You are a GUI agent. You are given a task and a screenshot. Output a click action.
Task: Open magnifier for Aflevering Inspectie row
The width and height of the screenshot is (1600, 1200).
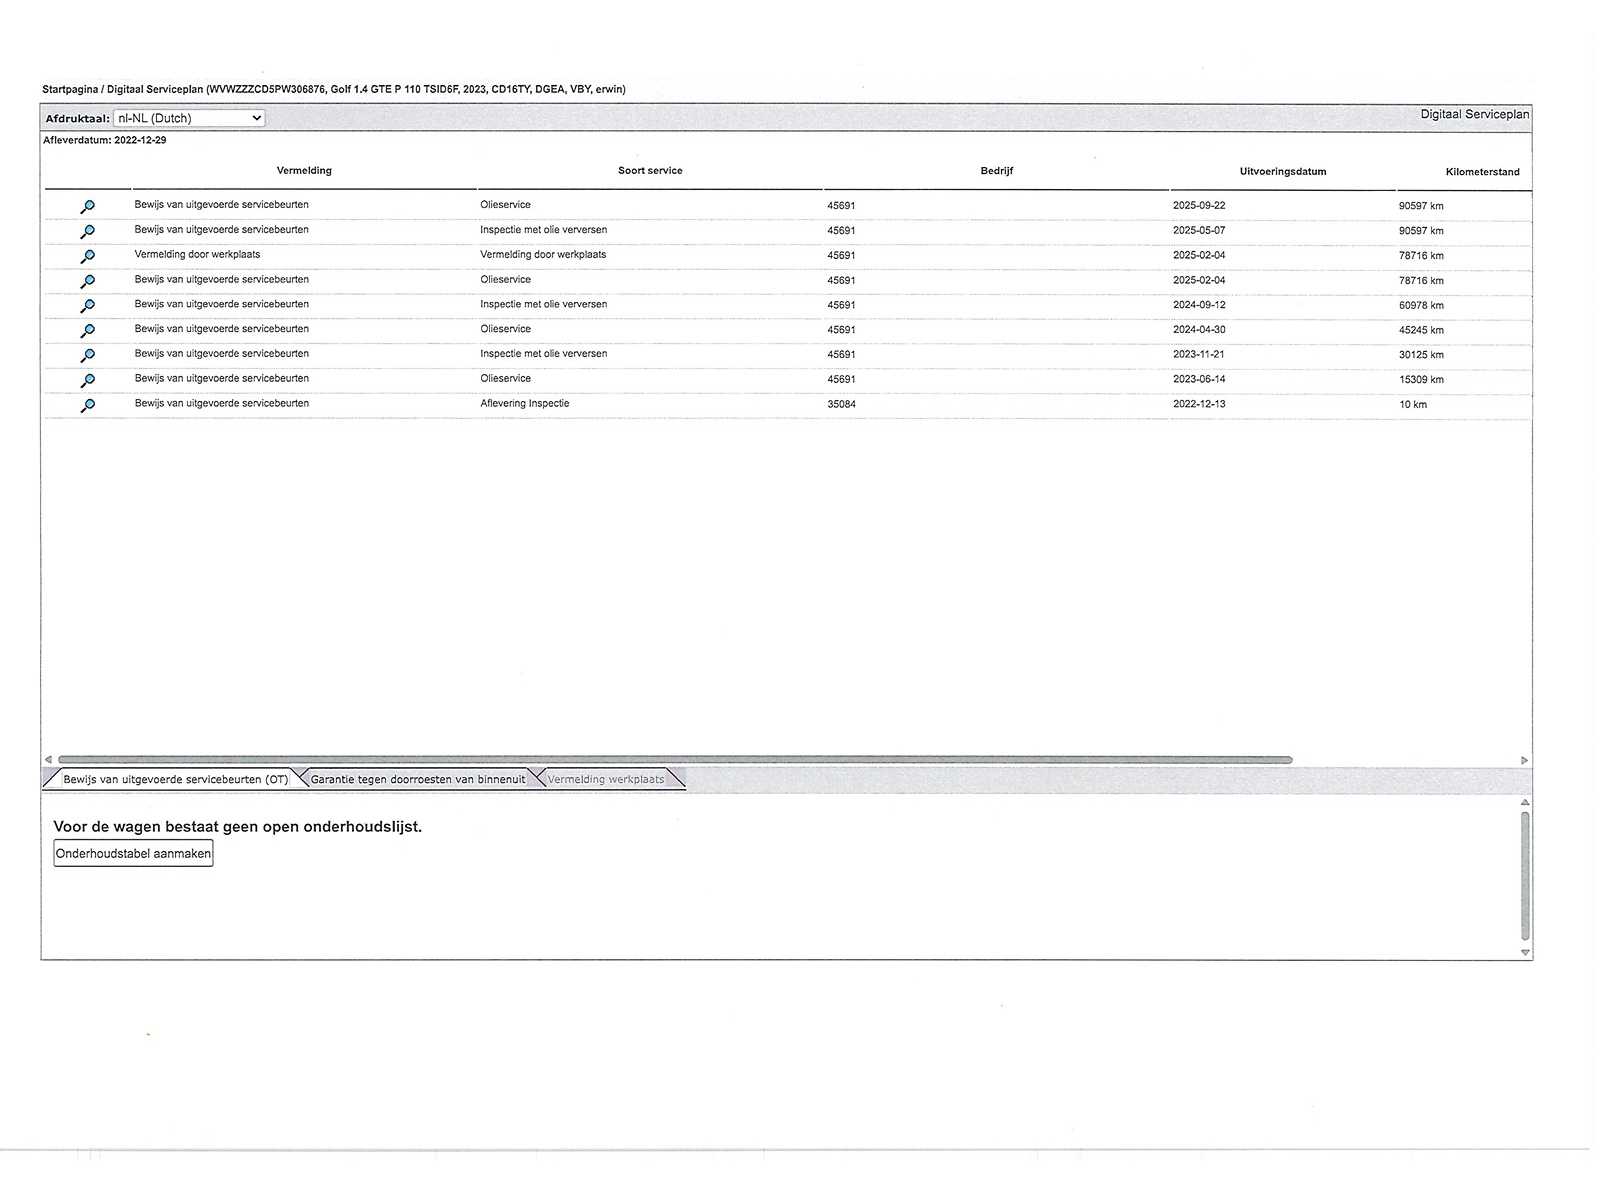coord(88,406)
